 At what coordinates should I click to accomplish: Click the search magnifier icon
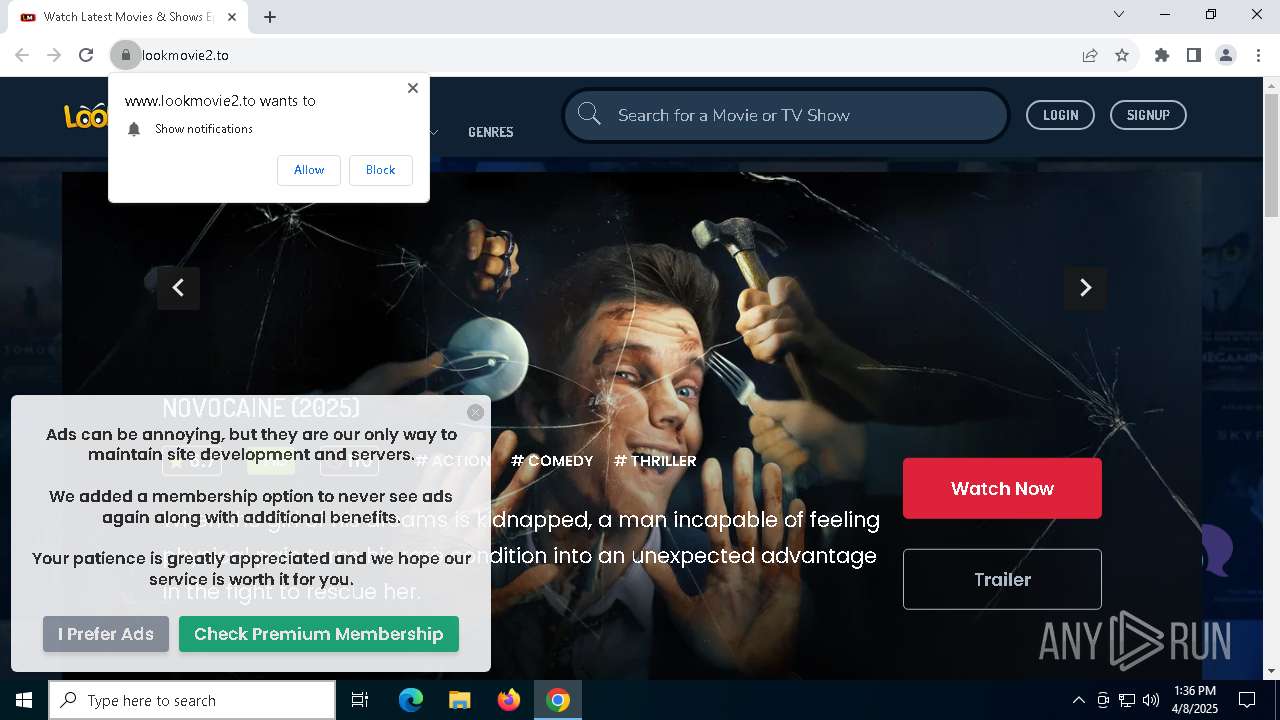click(589, 114)
